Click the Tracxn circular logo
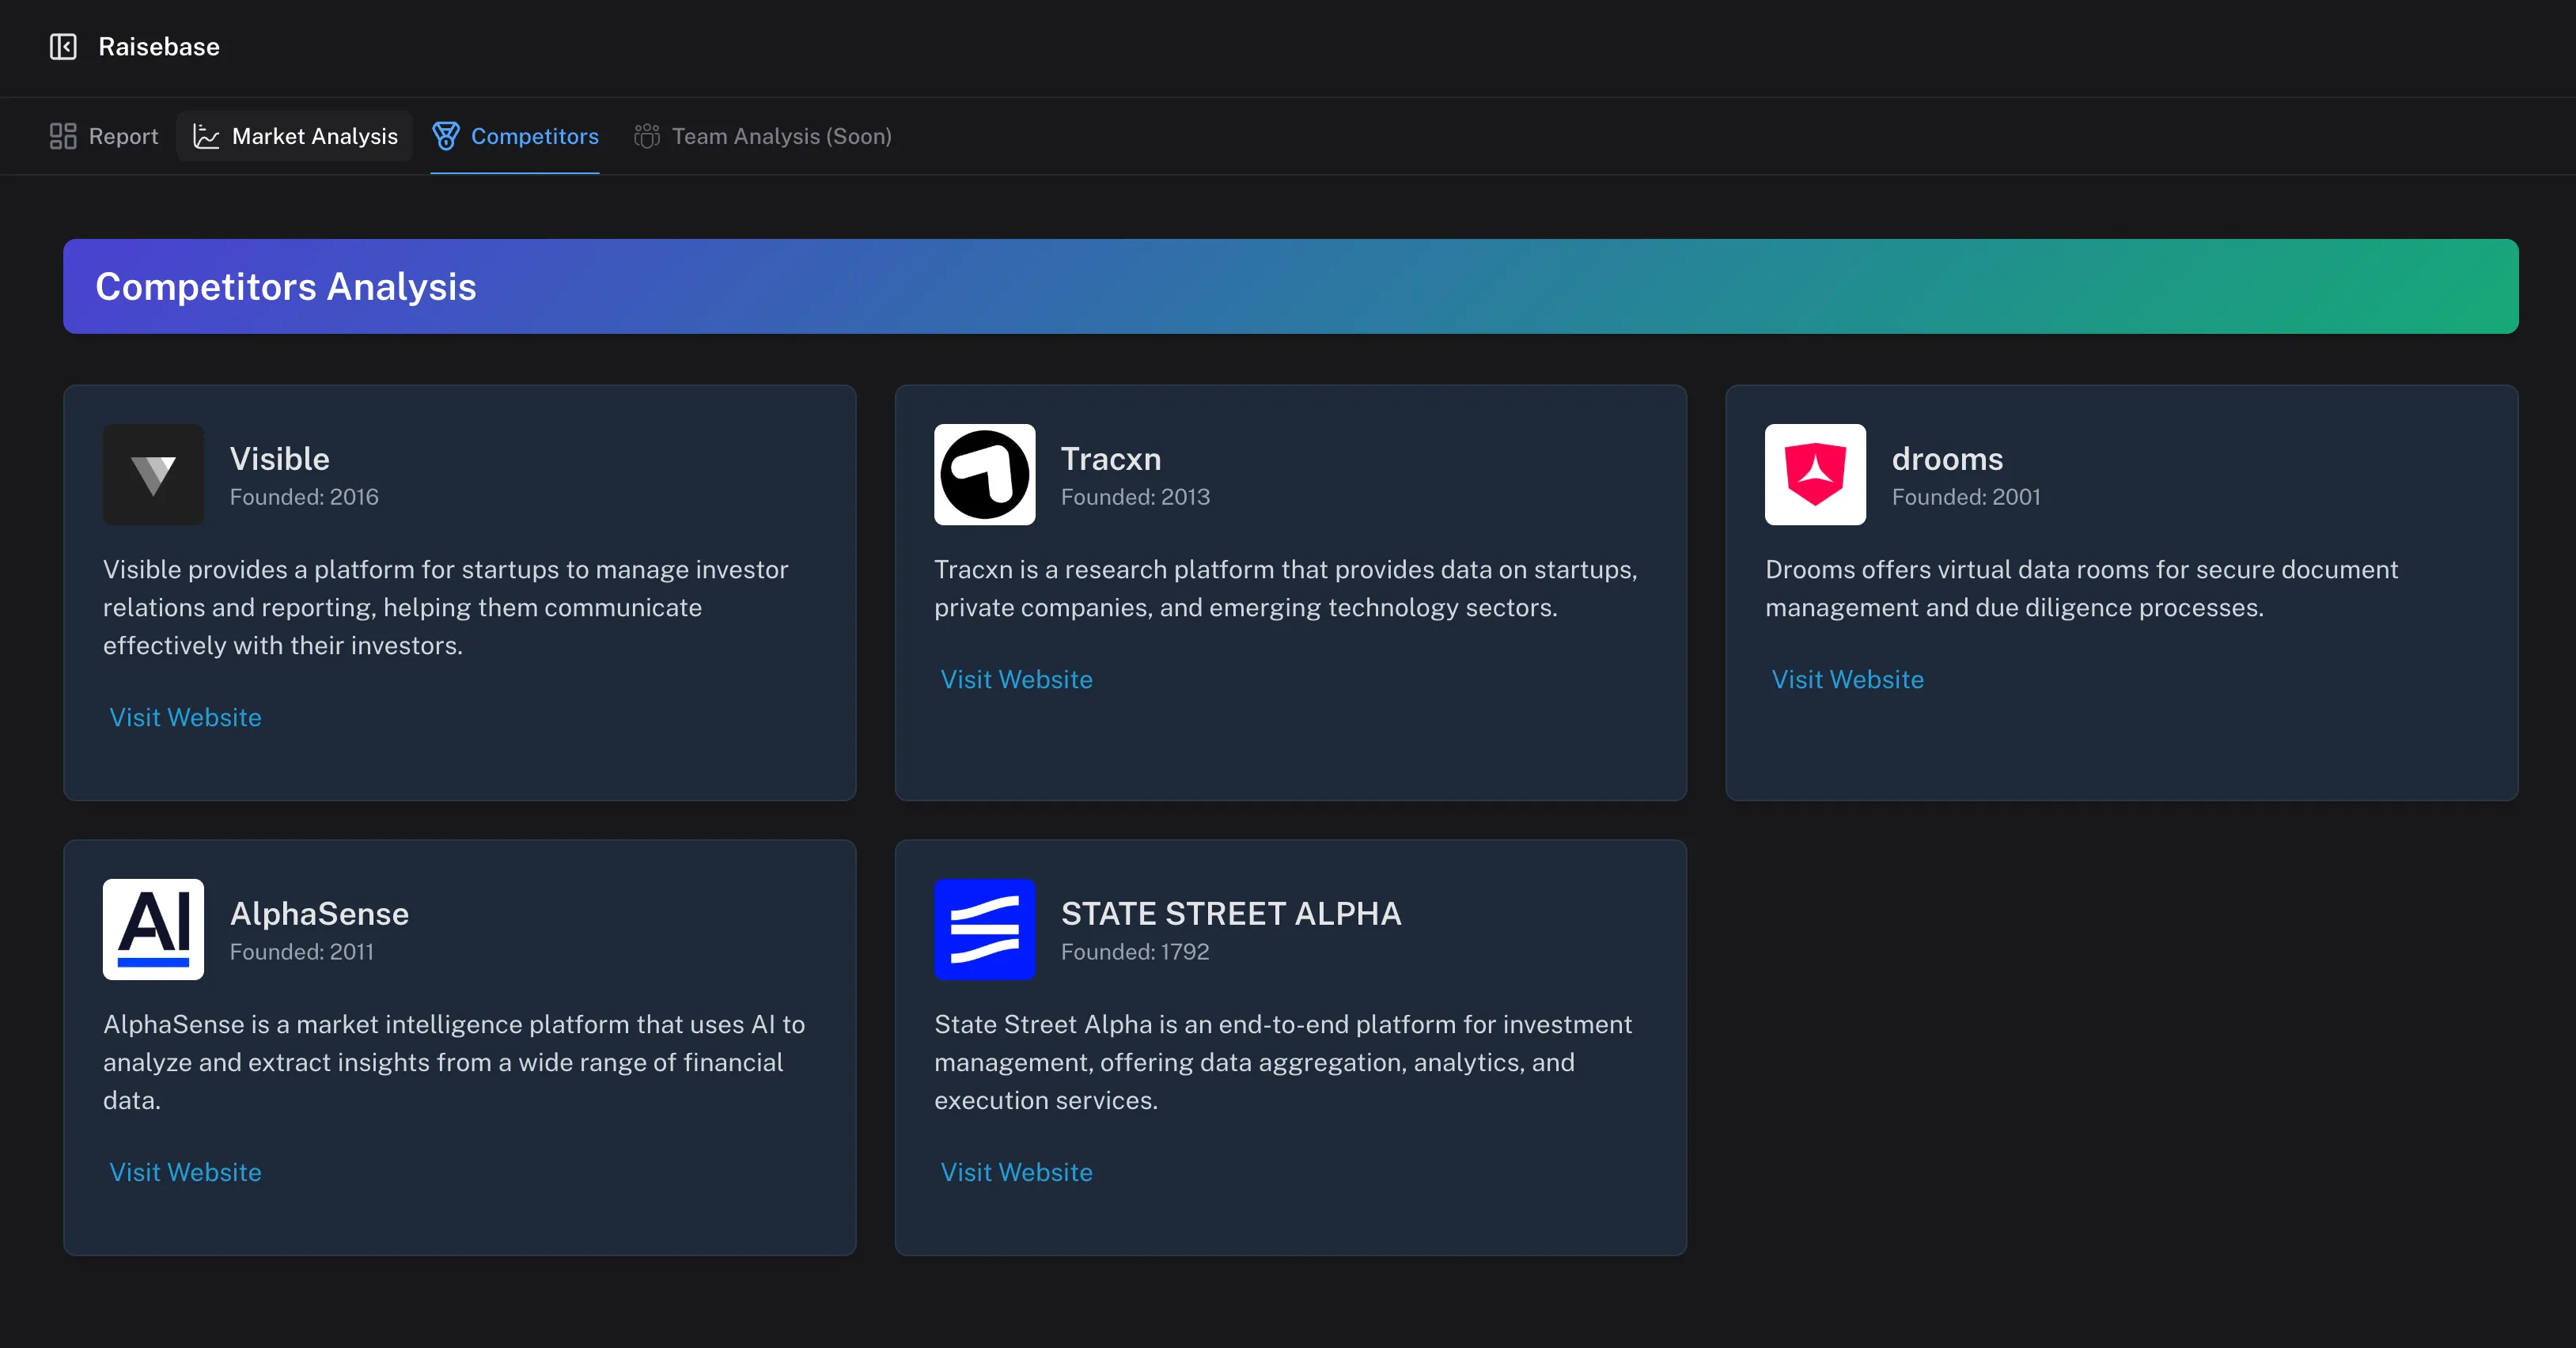 click(x=984, y=474)
